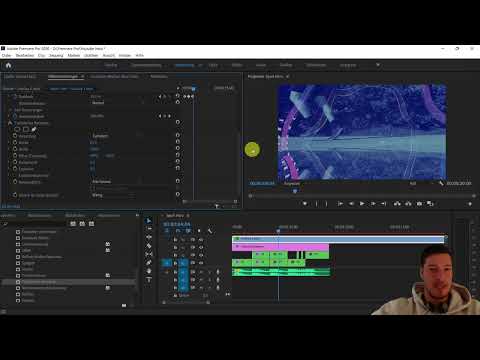This screenshot has width=480, height=360.
Task: Open workspace overflow chevron menu
Action: point(378,65)
